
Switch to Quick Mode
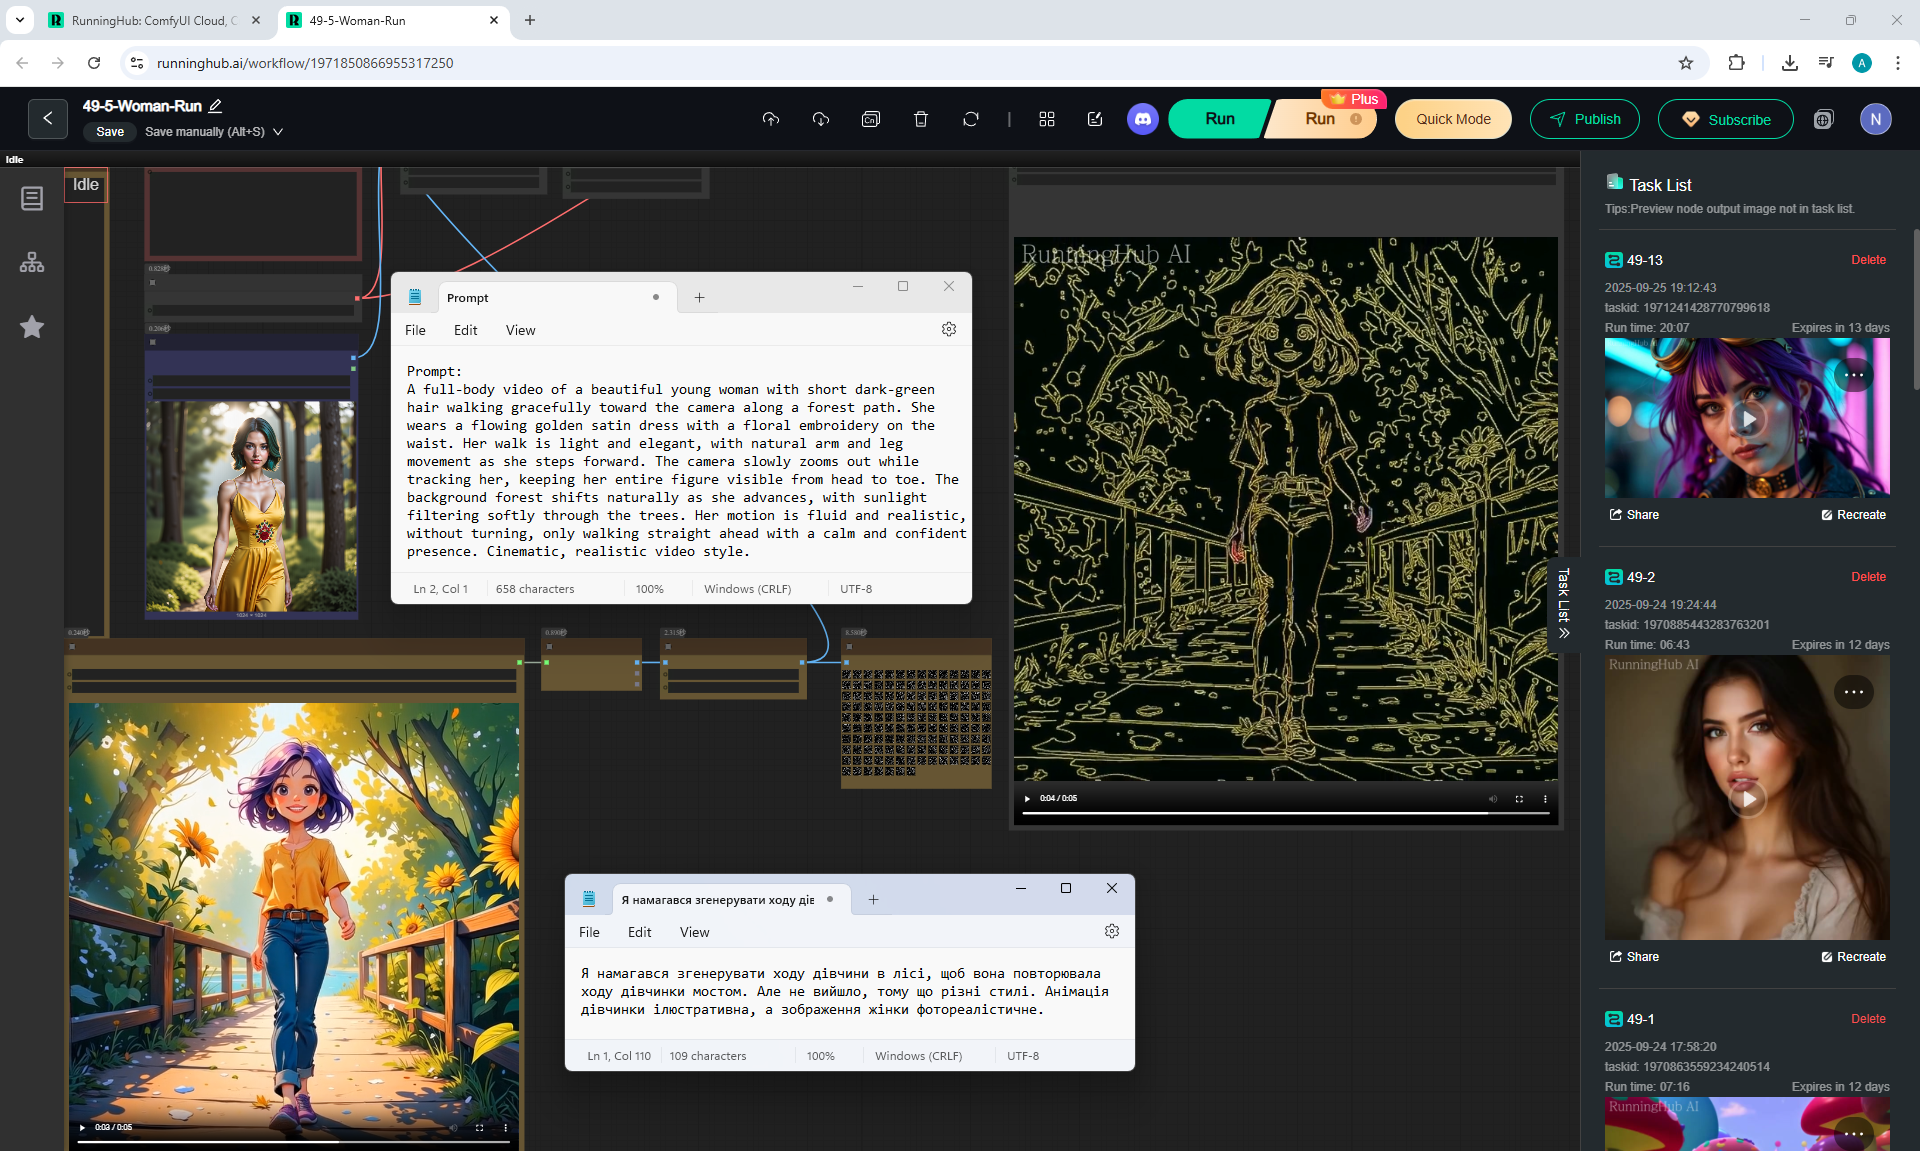pos(1453,119)
